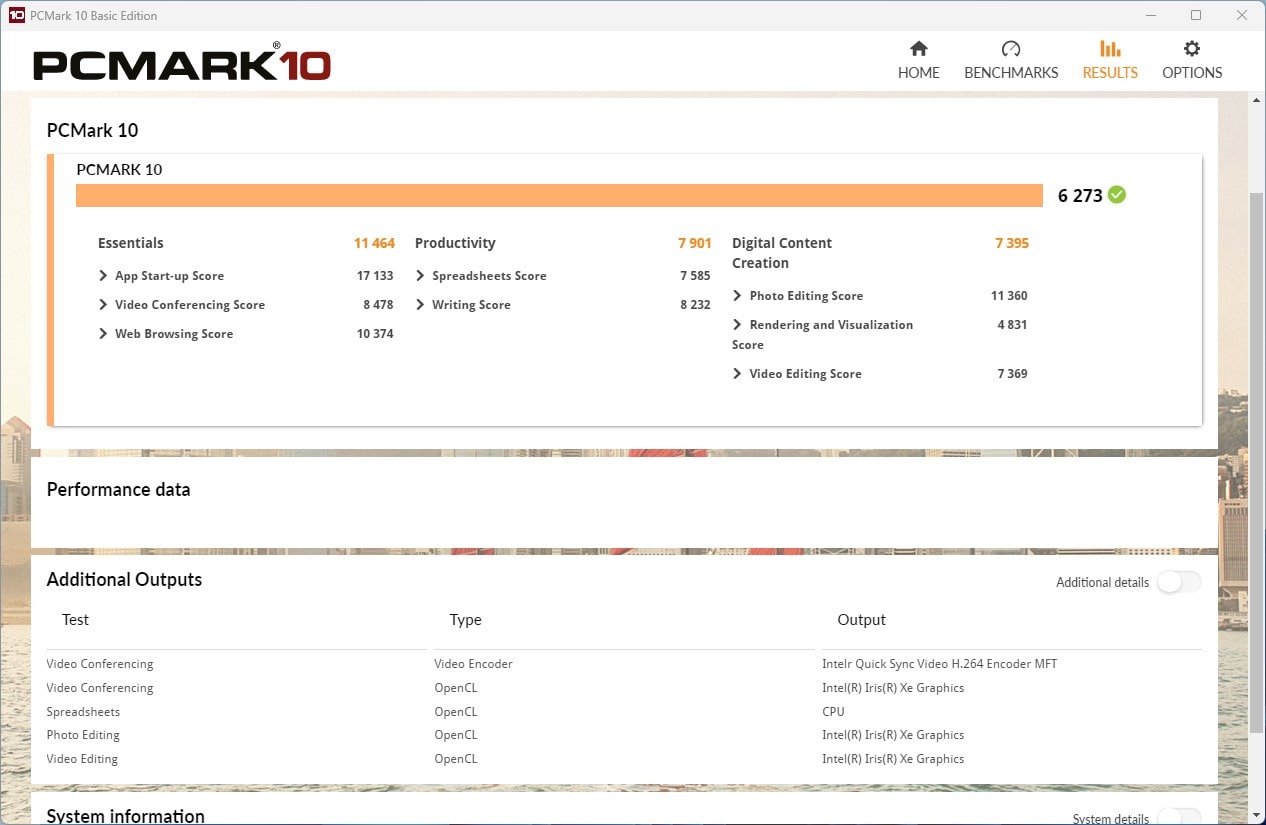
Task: Click the Additional Outputs heading
Action: 124,580
